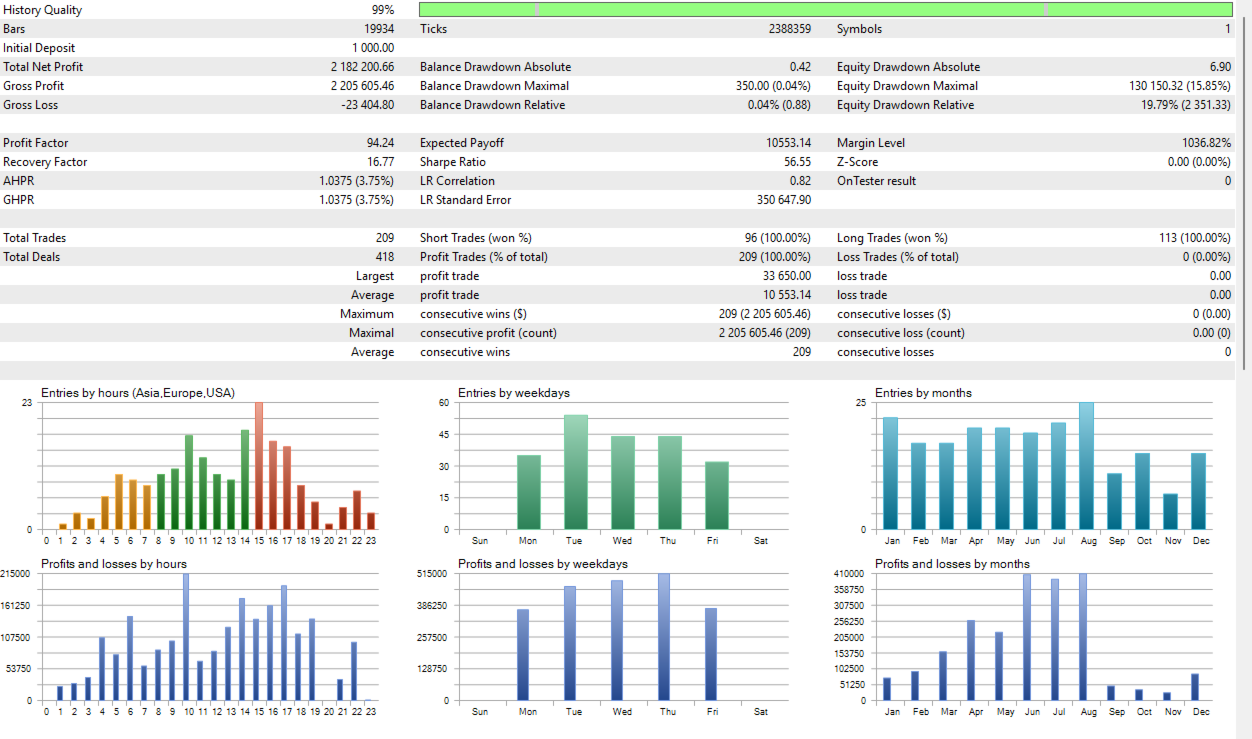Screen dimensions: 1252x739
Task: Click the tallest red bar at hour 15
Action: pos(259,465)
